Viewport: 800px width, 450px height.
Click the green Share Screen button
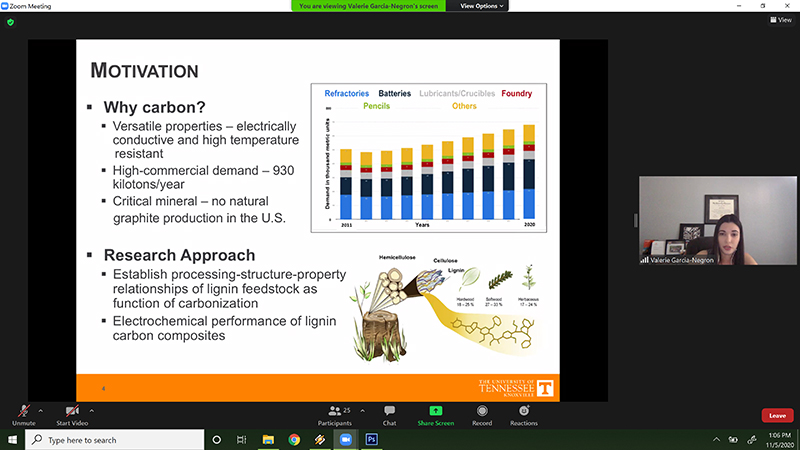435,415
